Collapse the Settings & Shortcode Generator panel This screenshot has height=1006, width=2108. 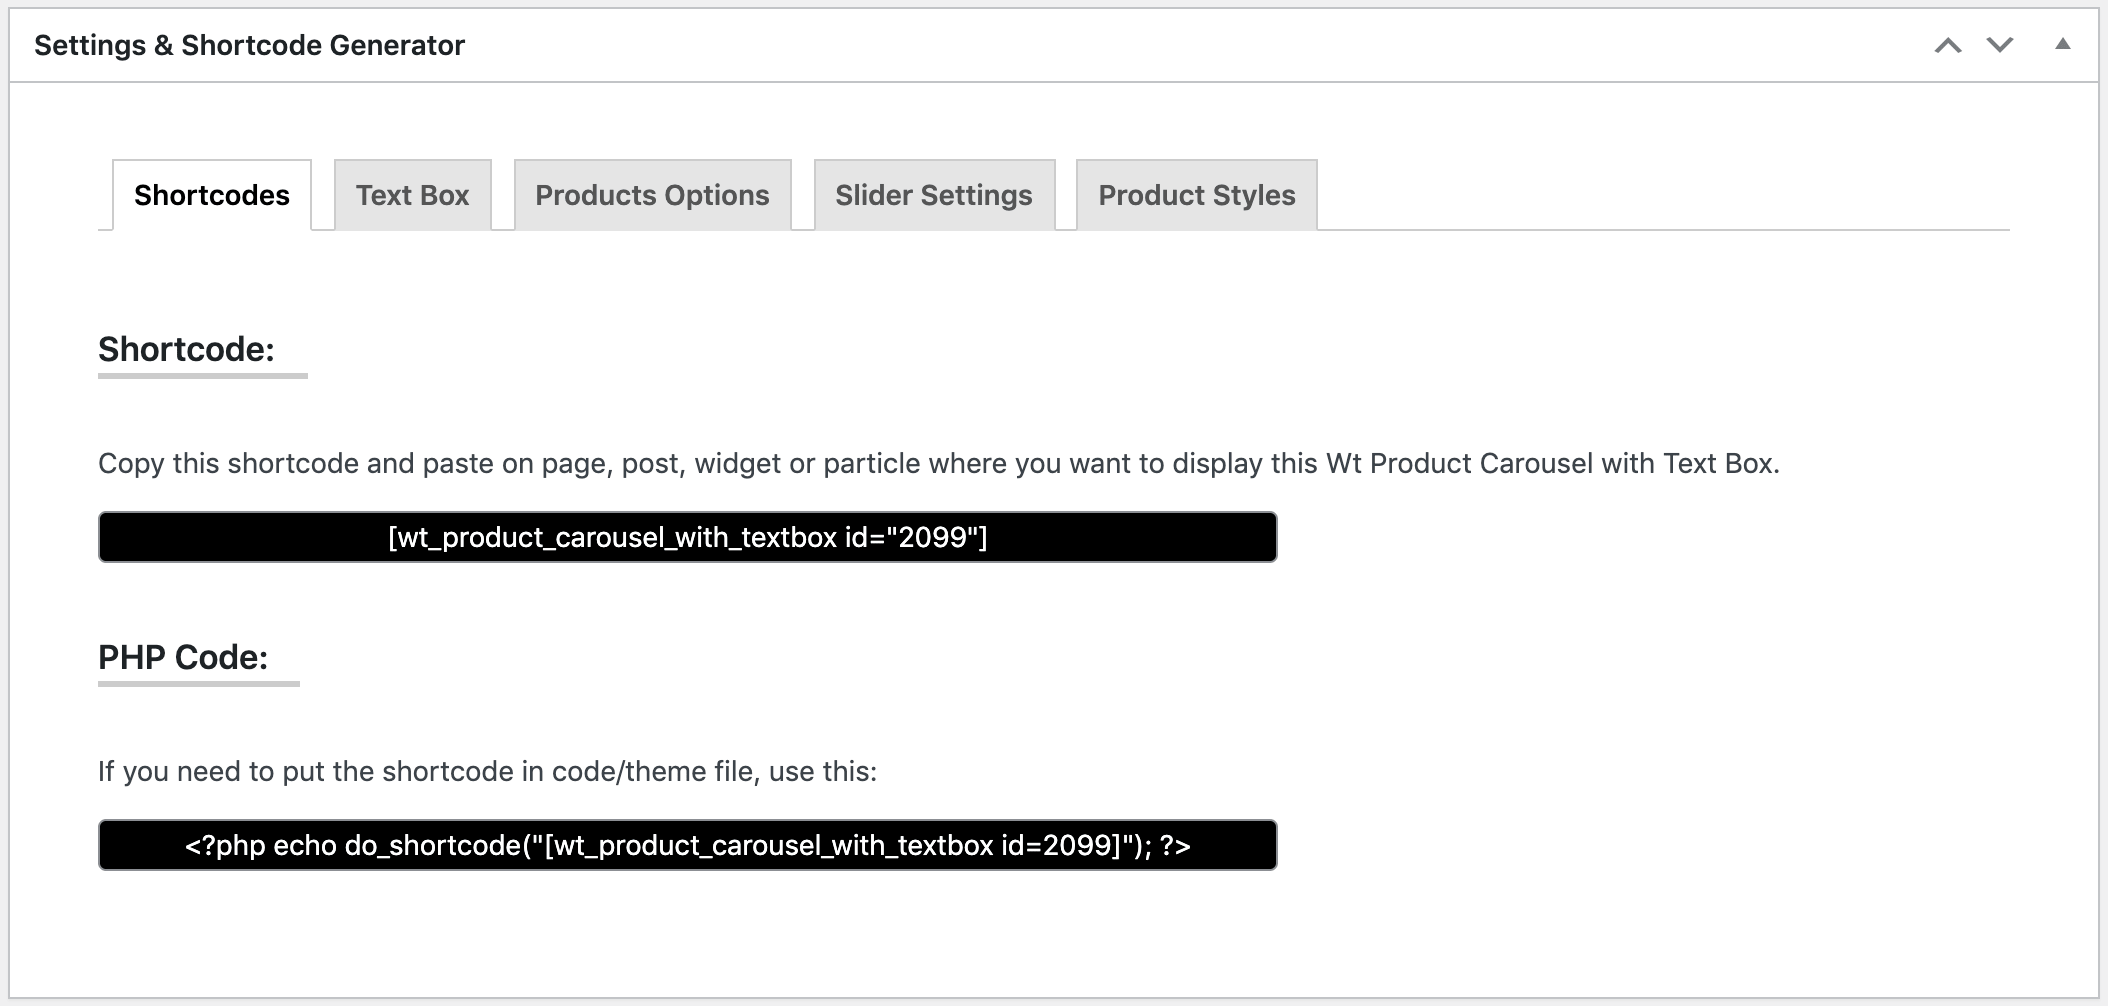(x=2062, y=44)
